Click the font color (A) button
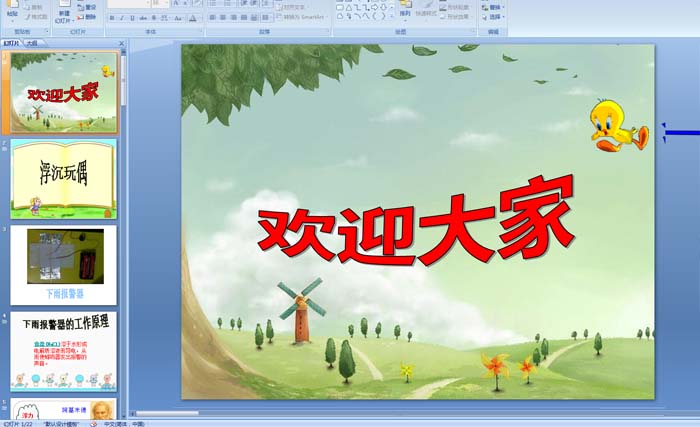Viewport: 700px width, 427px height. click(x=192, y=18)
